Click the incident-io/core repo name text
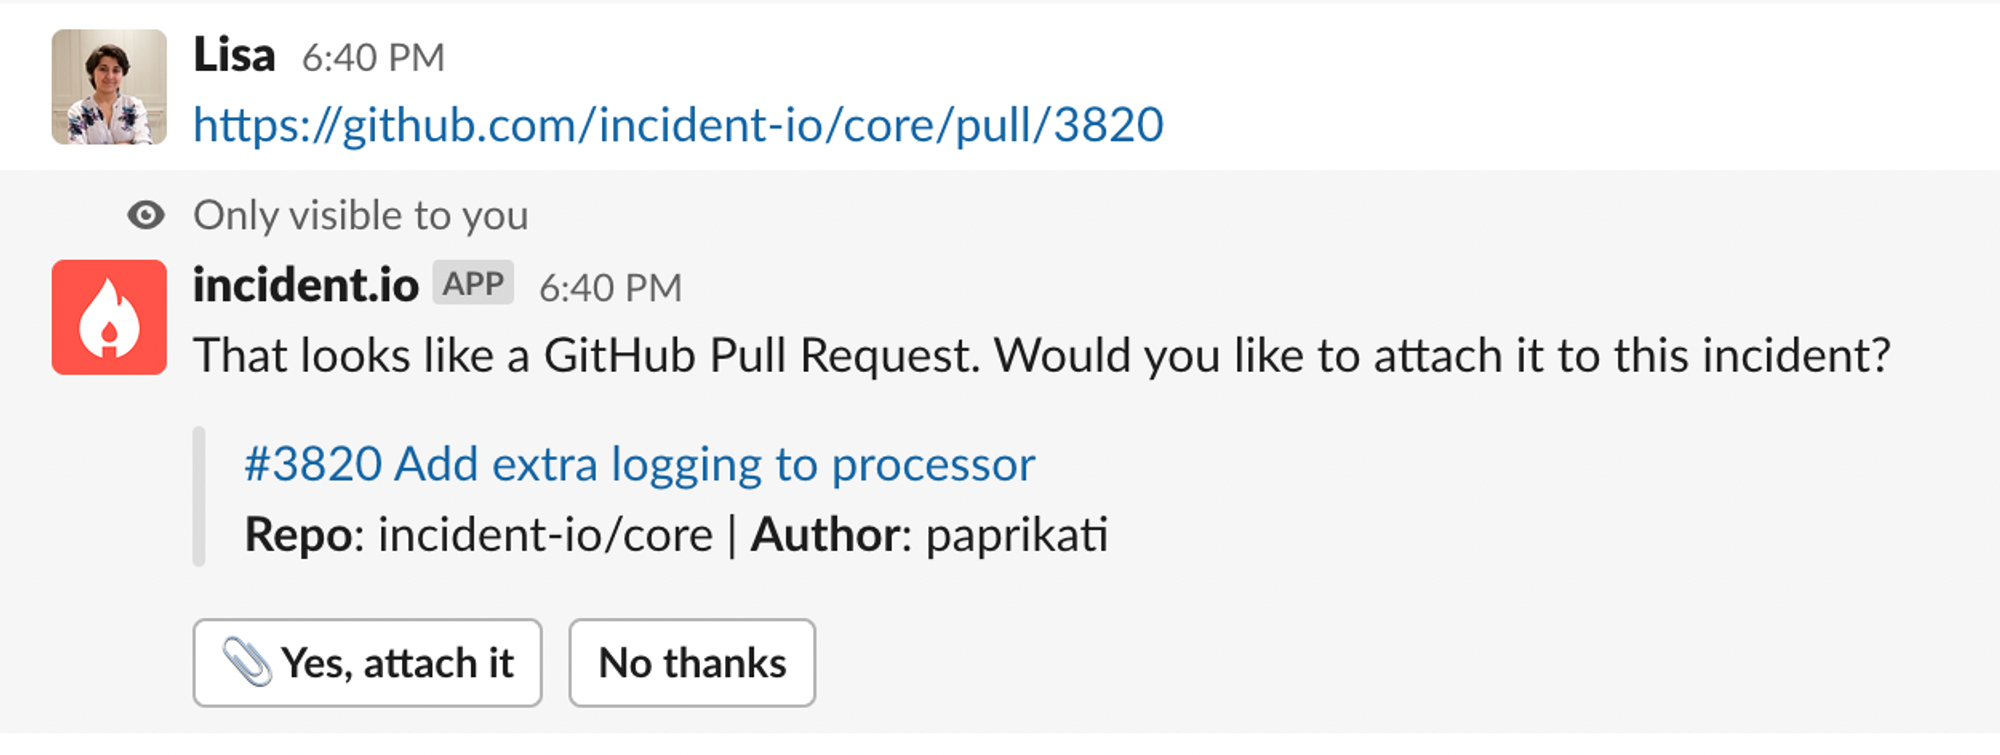The width and height of the screenshot is (2000, 755). (546, 535)
